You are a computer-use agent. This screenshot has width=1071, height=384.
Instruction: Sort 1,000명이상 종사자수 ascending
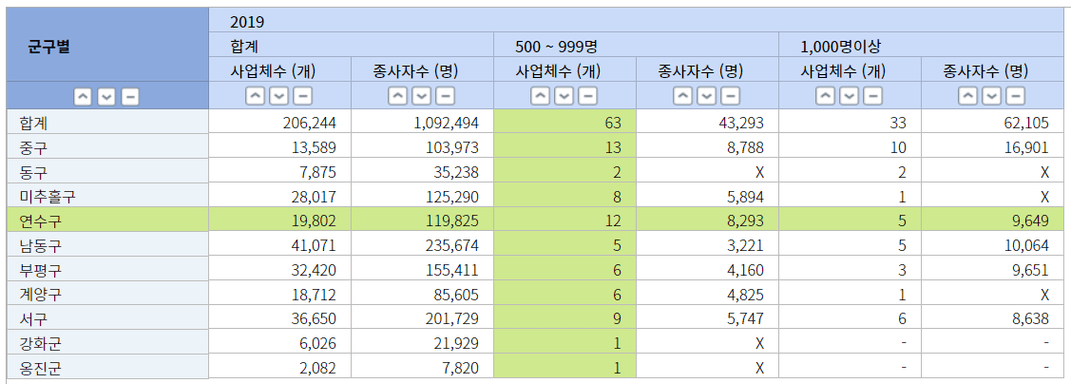pyautogui.click(x=969, y=96)
